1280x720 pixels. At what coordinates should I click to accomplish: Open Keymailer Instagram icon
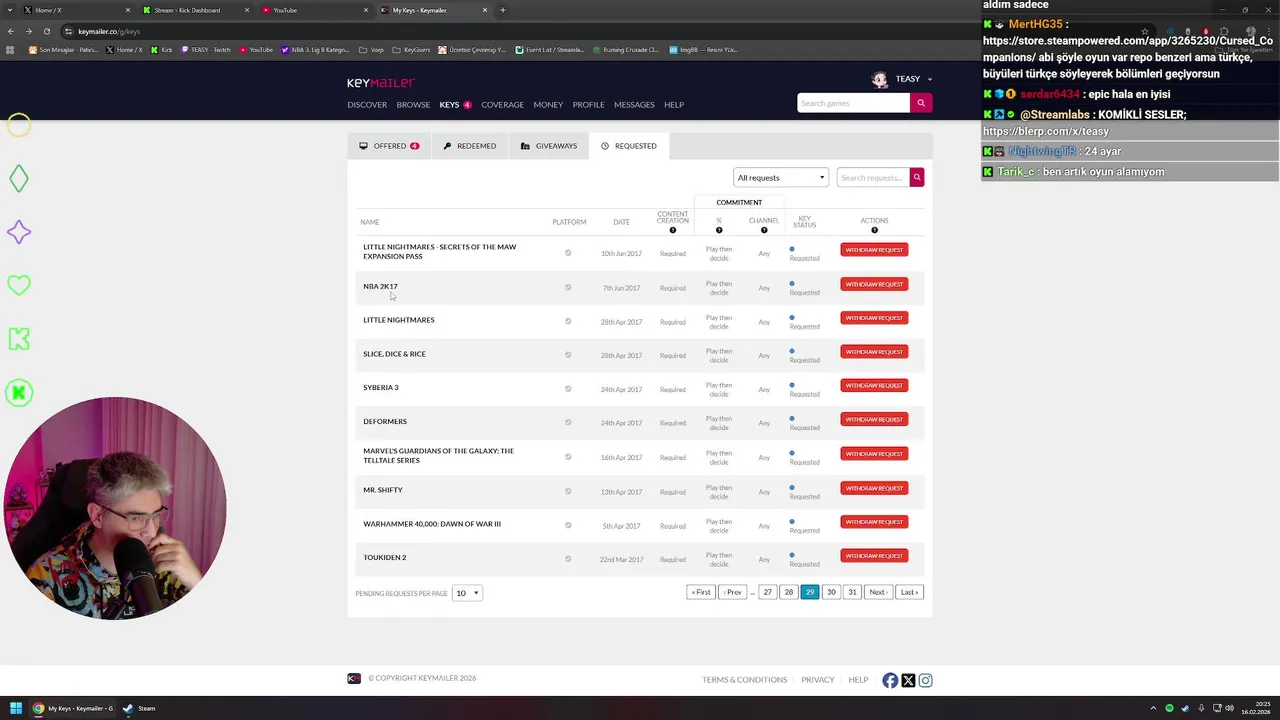click(926, 680)
